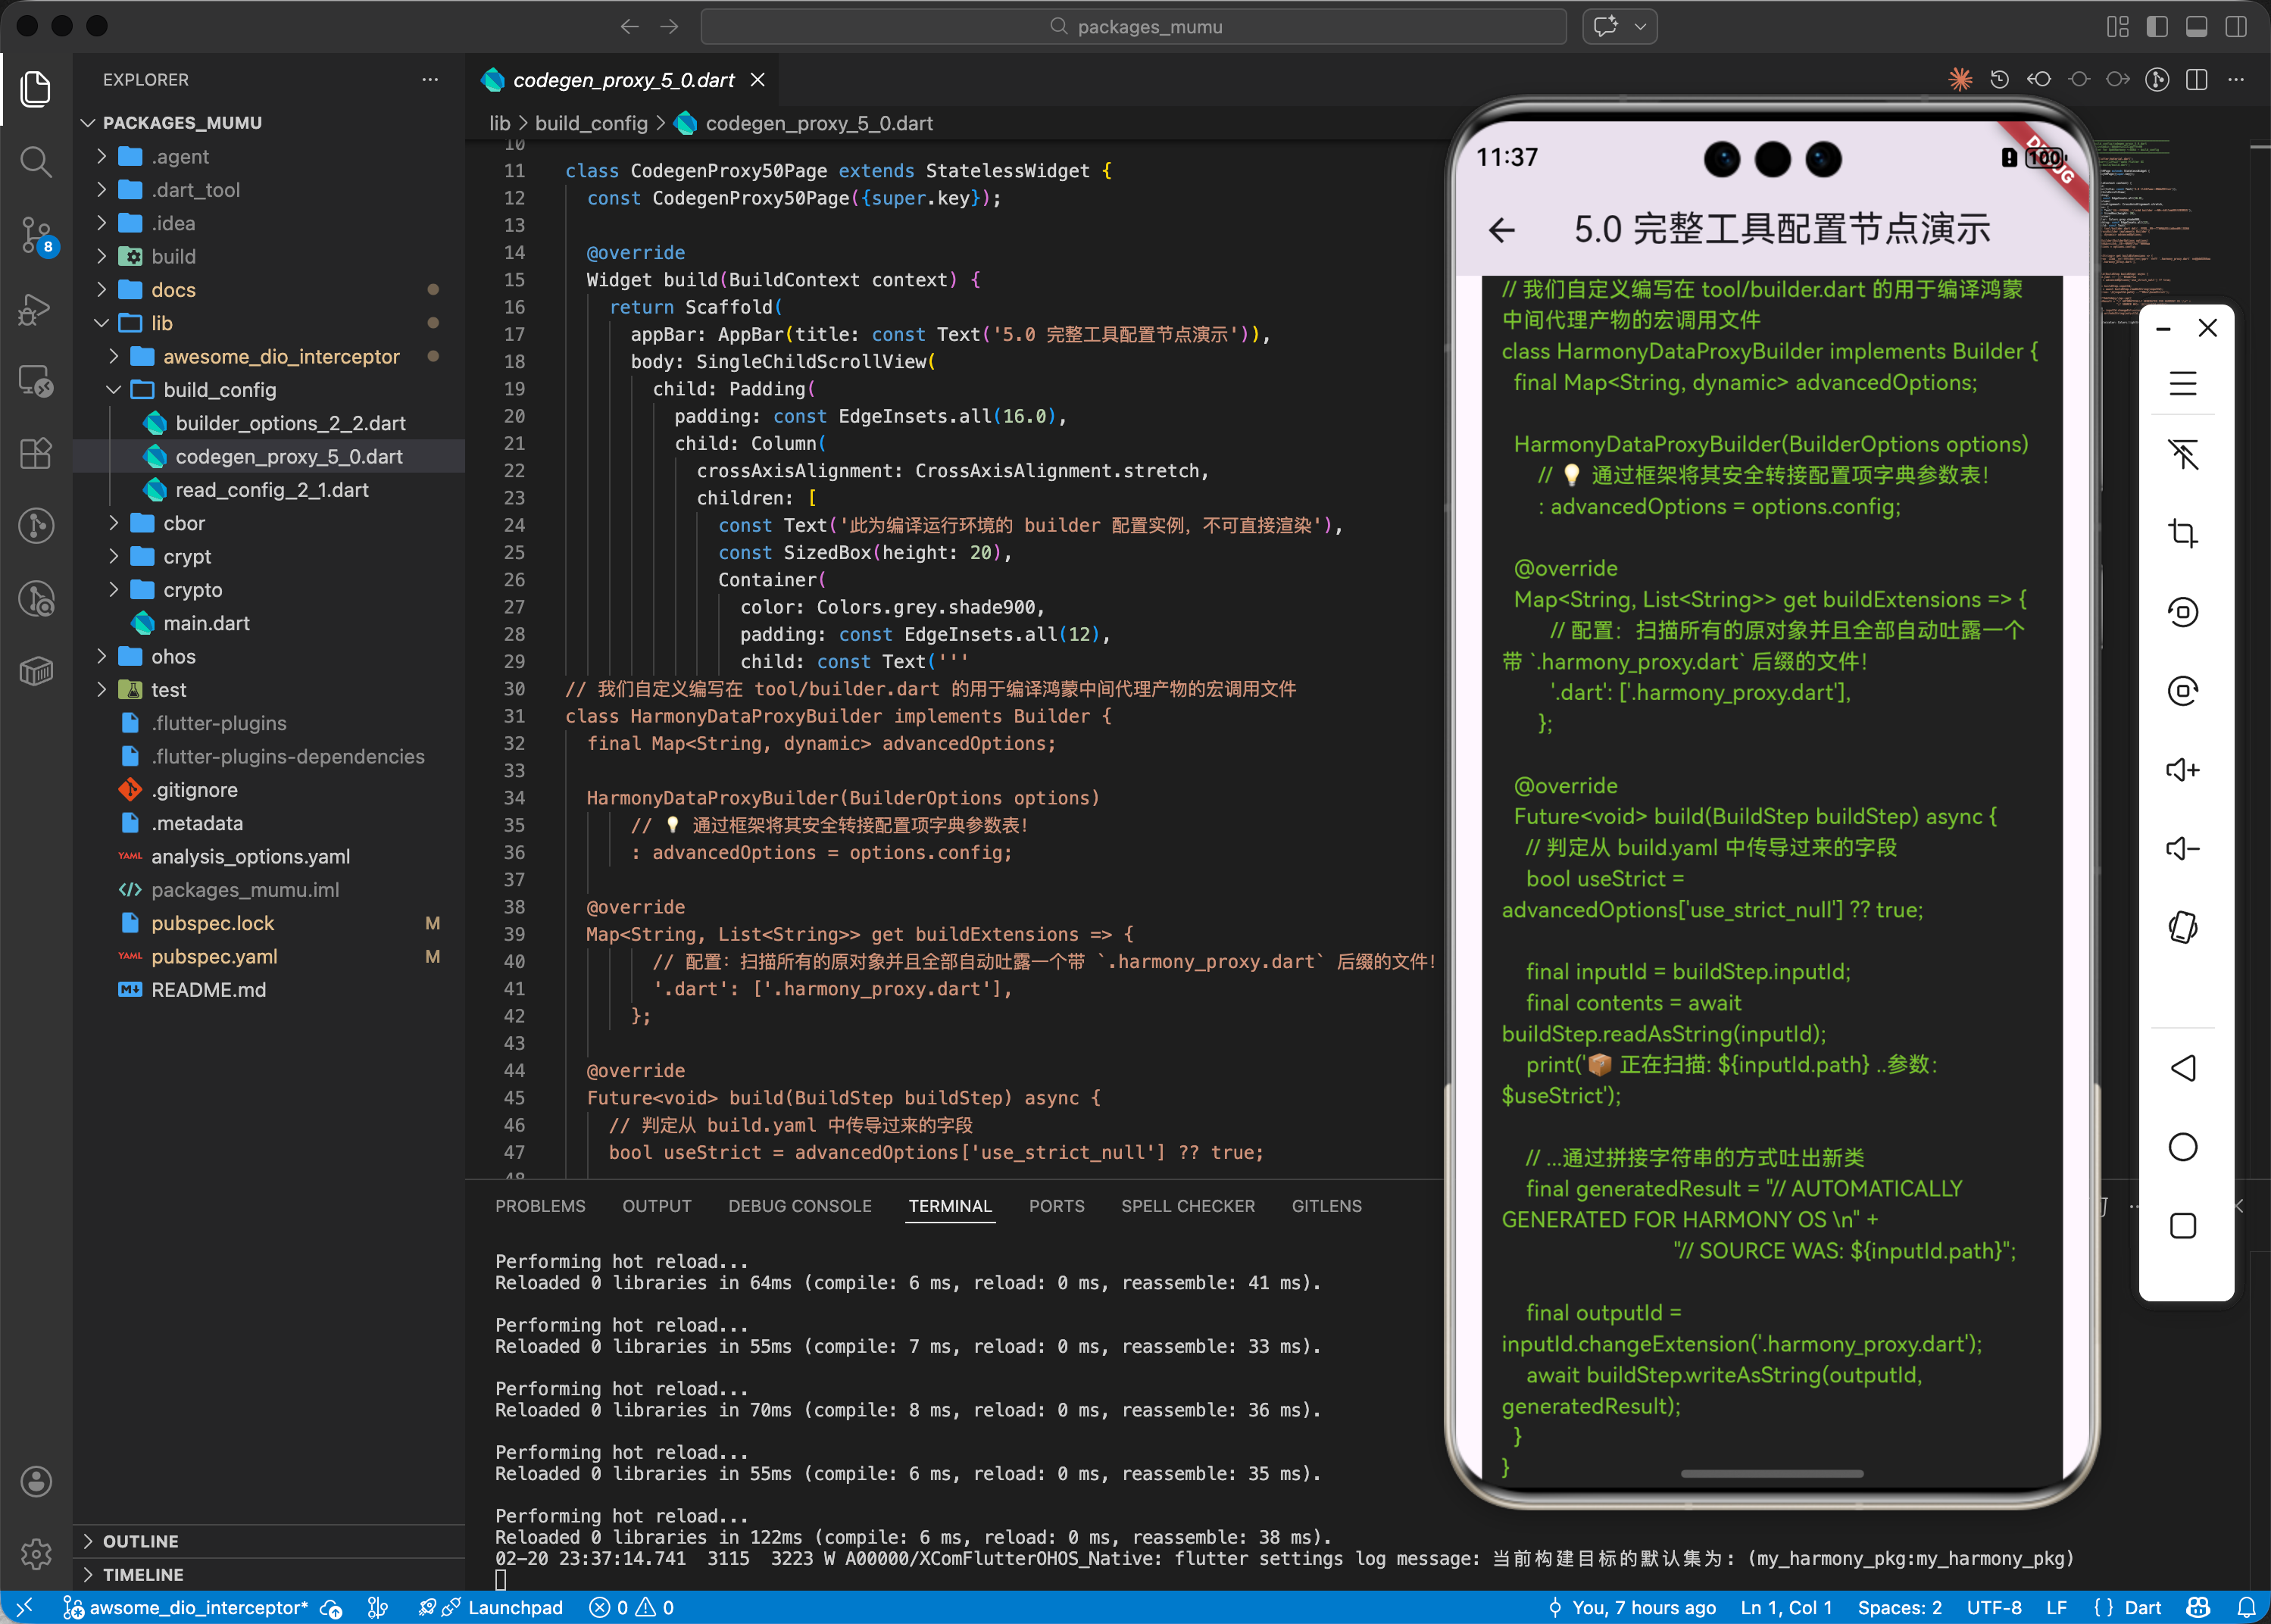This screenshot has height=1624, width=2271.
Task: Toggle the bottom panel layout icon
Action: 2197,27
